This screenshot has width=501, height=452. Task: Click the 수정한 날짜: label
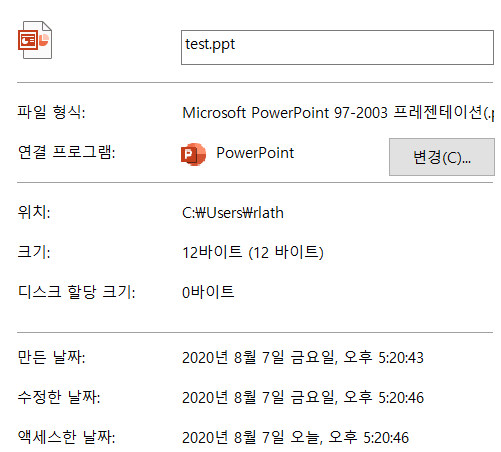[x=59, y=397]
